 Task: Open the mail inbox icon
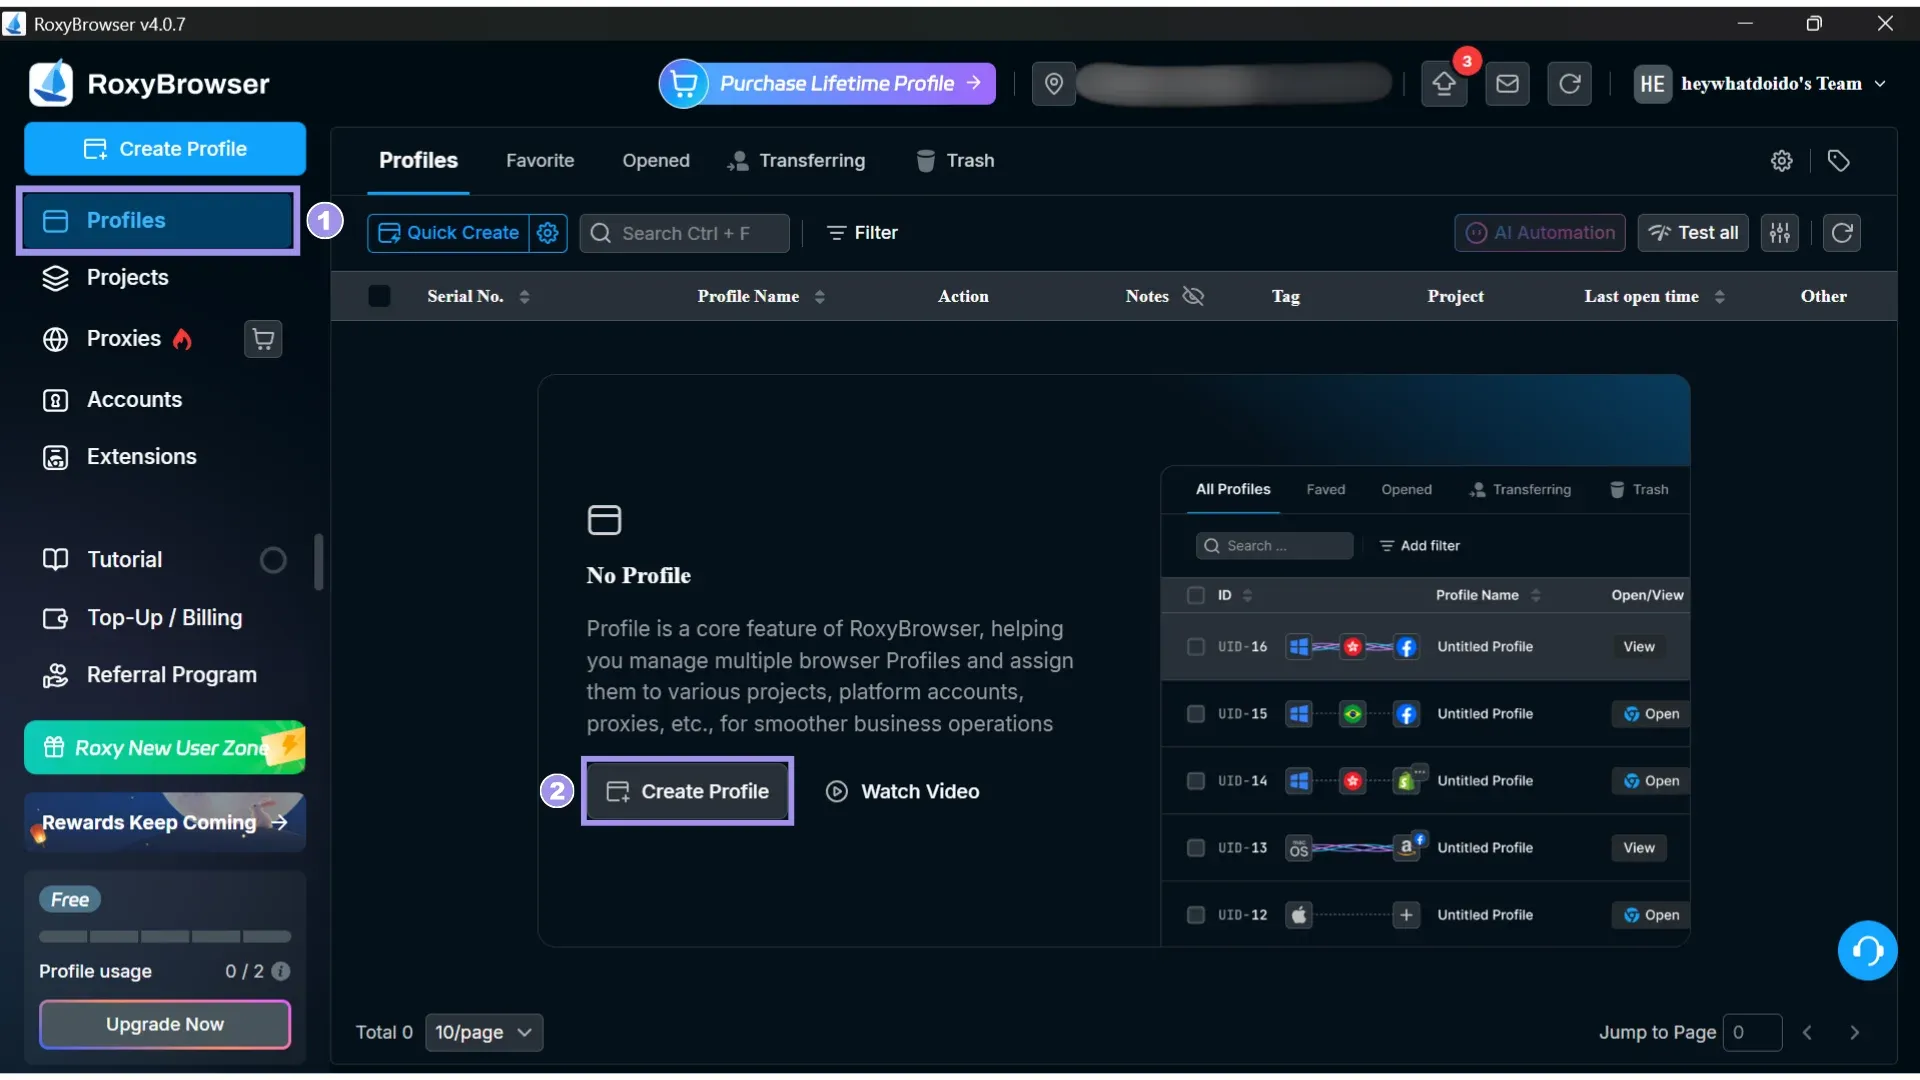(1507, 84)
